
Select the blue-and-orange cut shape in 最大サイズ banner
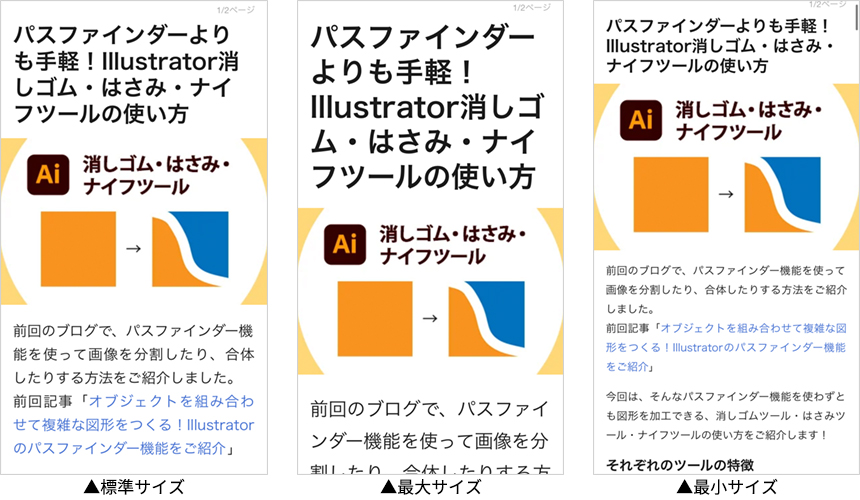point(486,319)
